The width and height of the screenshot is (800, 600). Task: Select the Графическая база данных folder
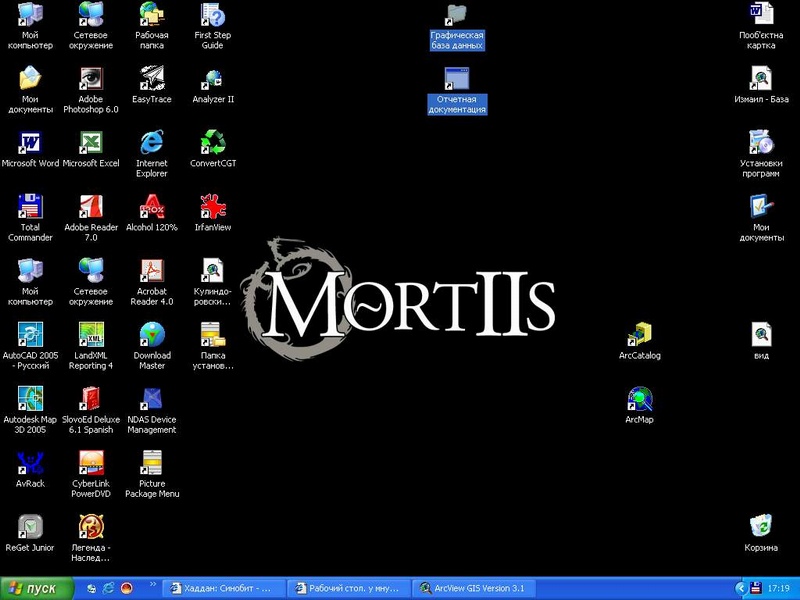click(x=457, y=26)
